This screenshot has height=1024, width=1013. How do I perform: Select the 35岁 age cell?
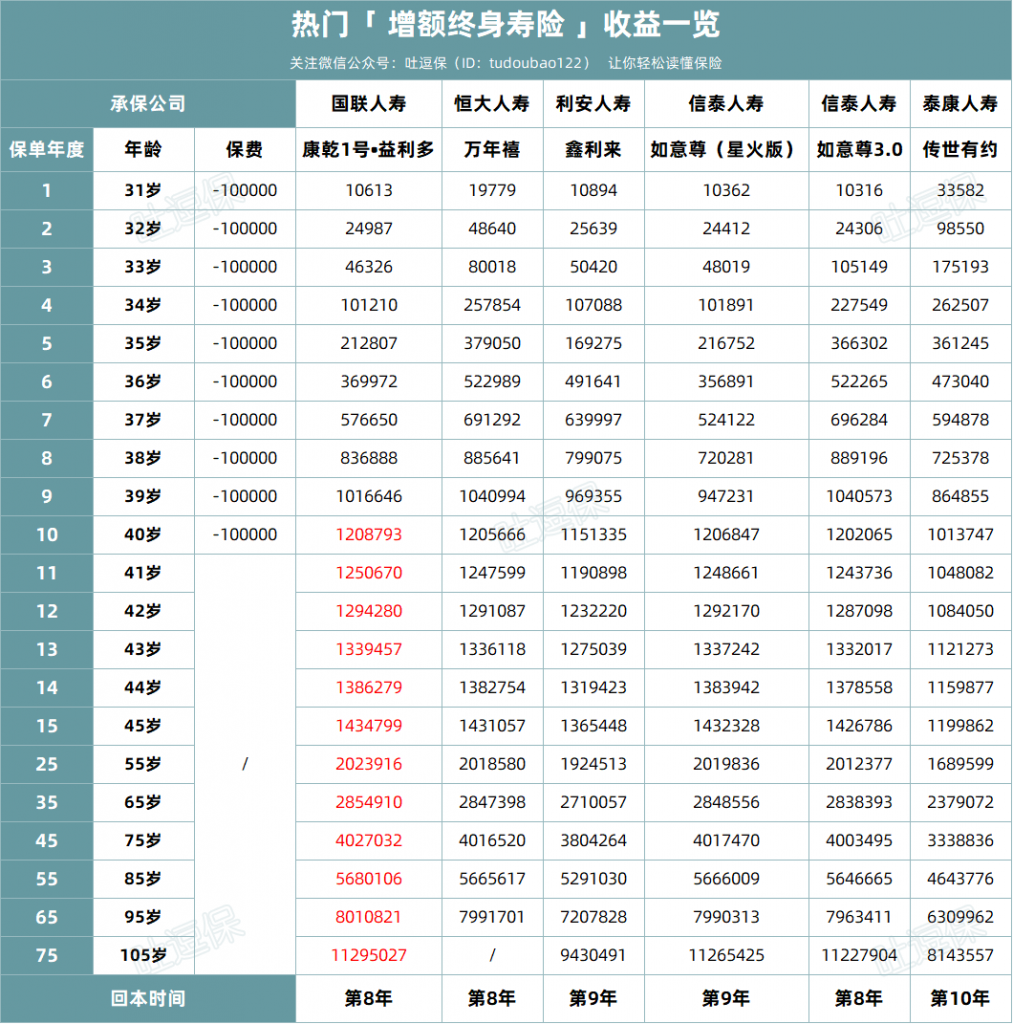point(143,343)
